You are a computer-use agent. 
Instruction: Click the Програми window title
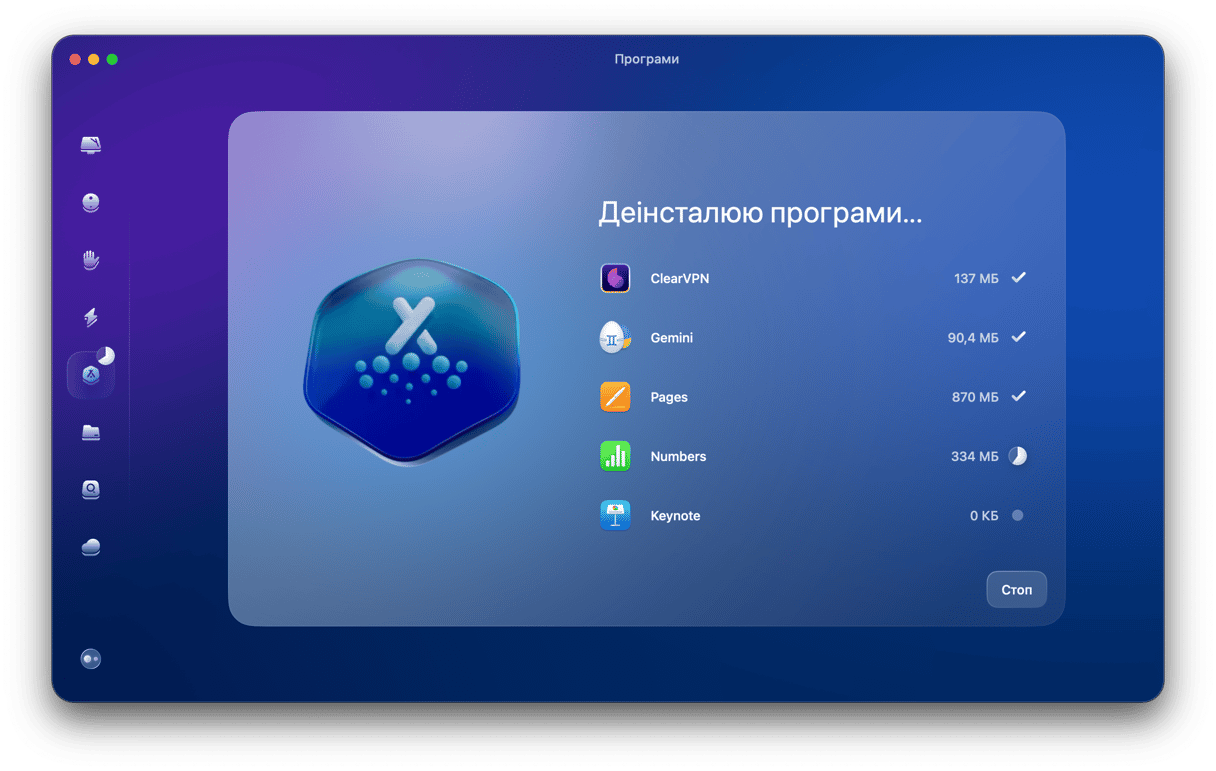click(647, 59)
